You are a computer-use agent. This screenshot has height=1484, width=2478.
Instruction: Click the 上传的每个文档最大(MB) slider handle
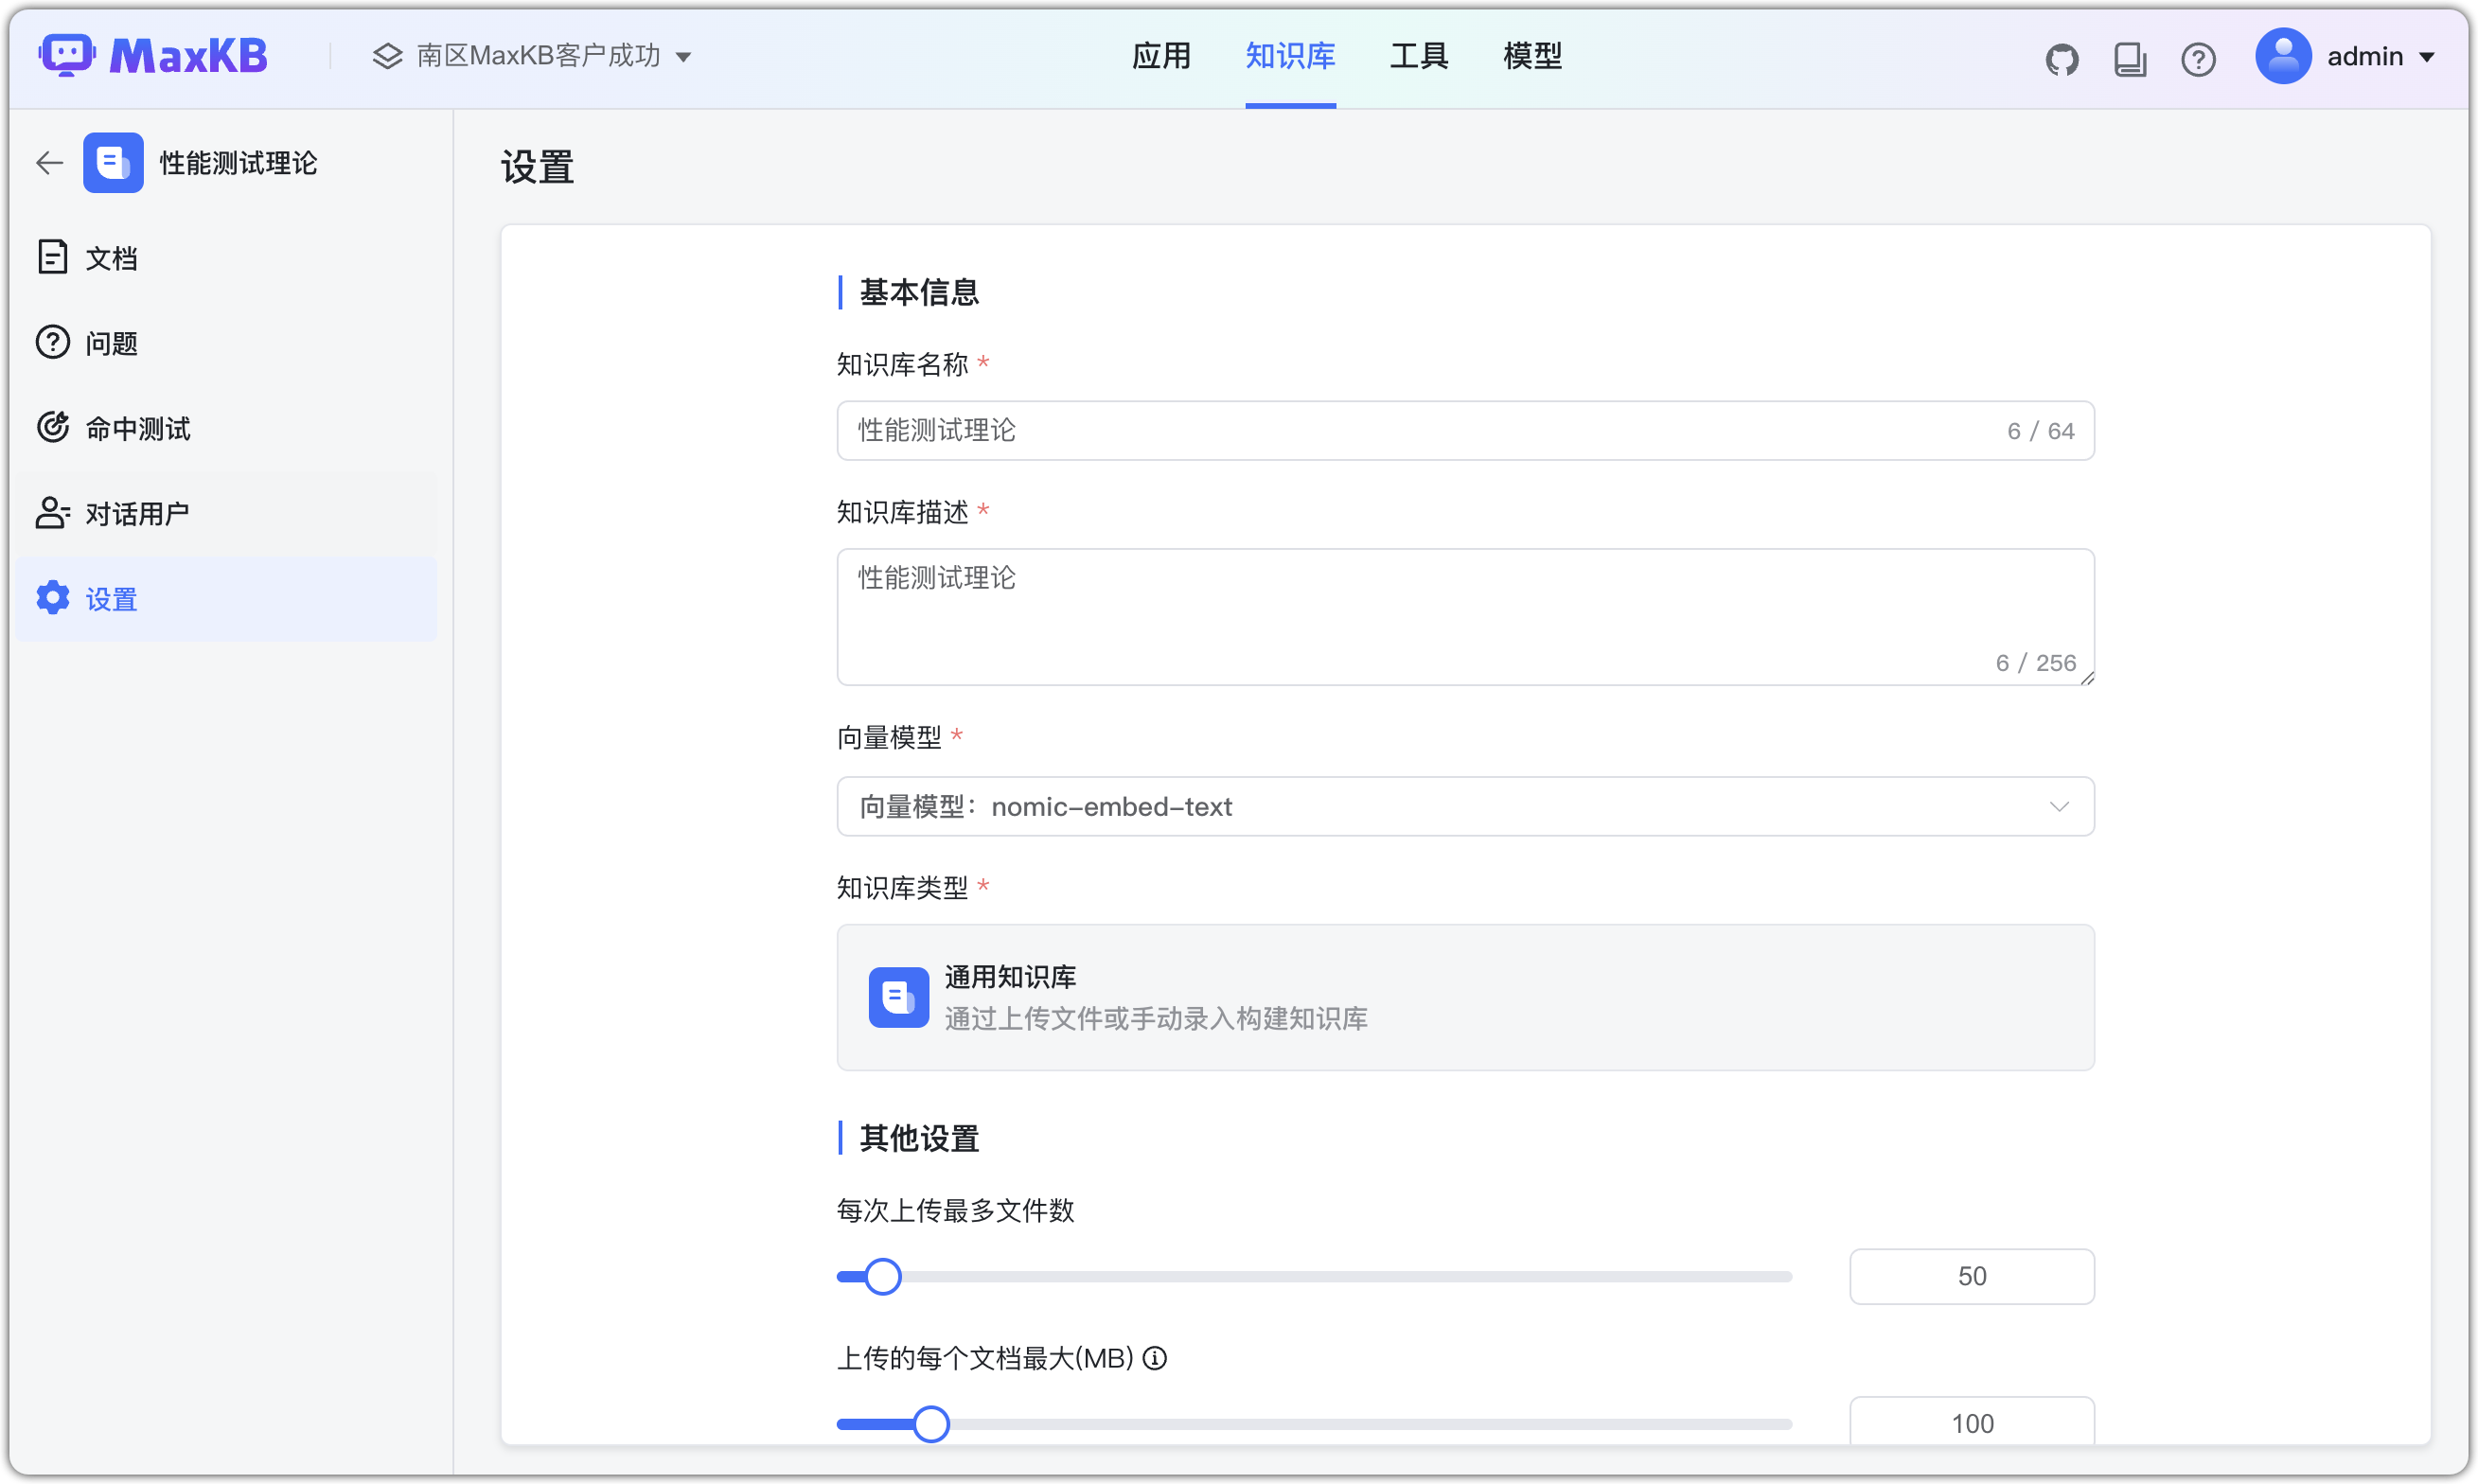pyautogui.click(x=930, y=1423)
